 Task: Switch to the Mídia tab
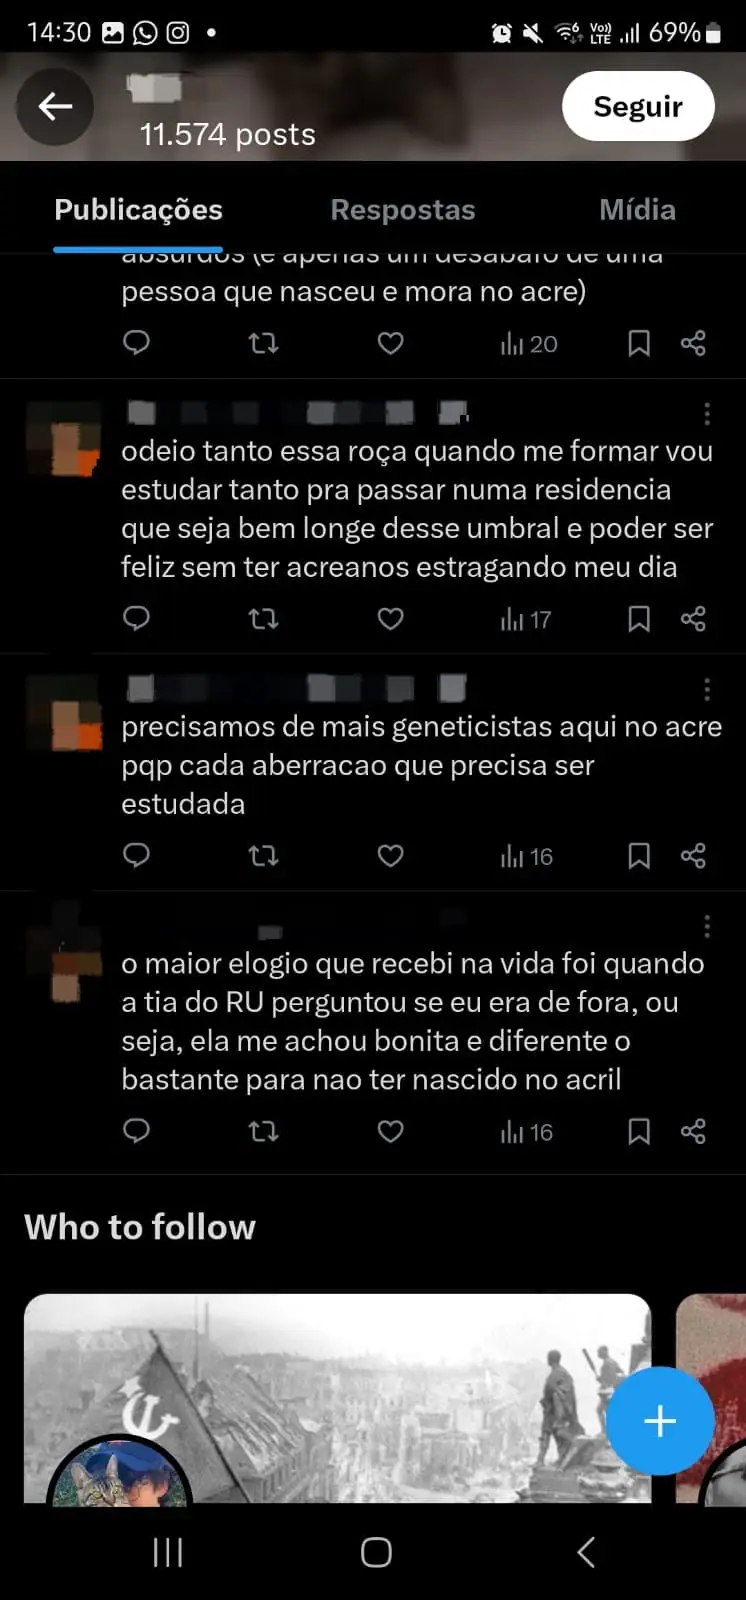pos(637,210)
